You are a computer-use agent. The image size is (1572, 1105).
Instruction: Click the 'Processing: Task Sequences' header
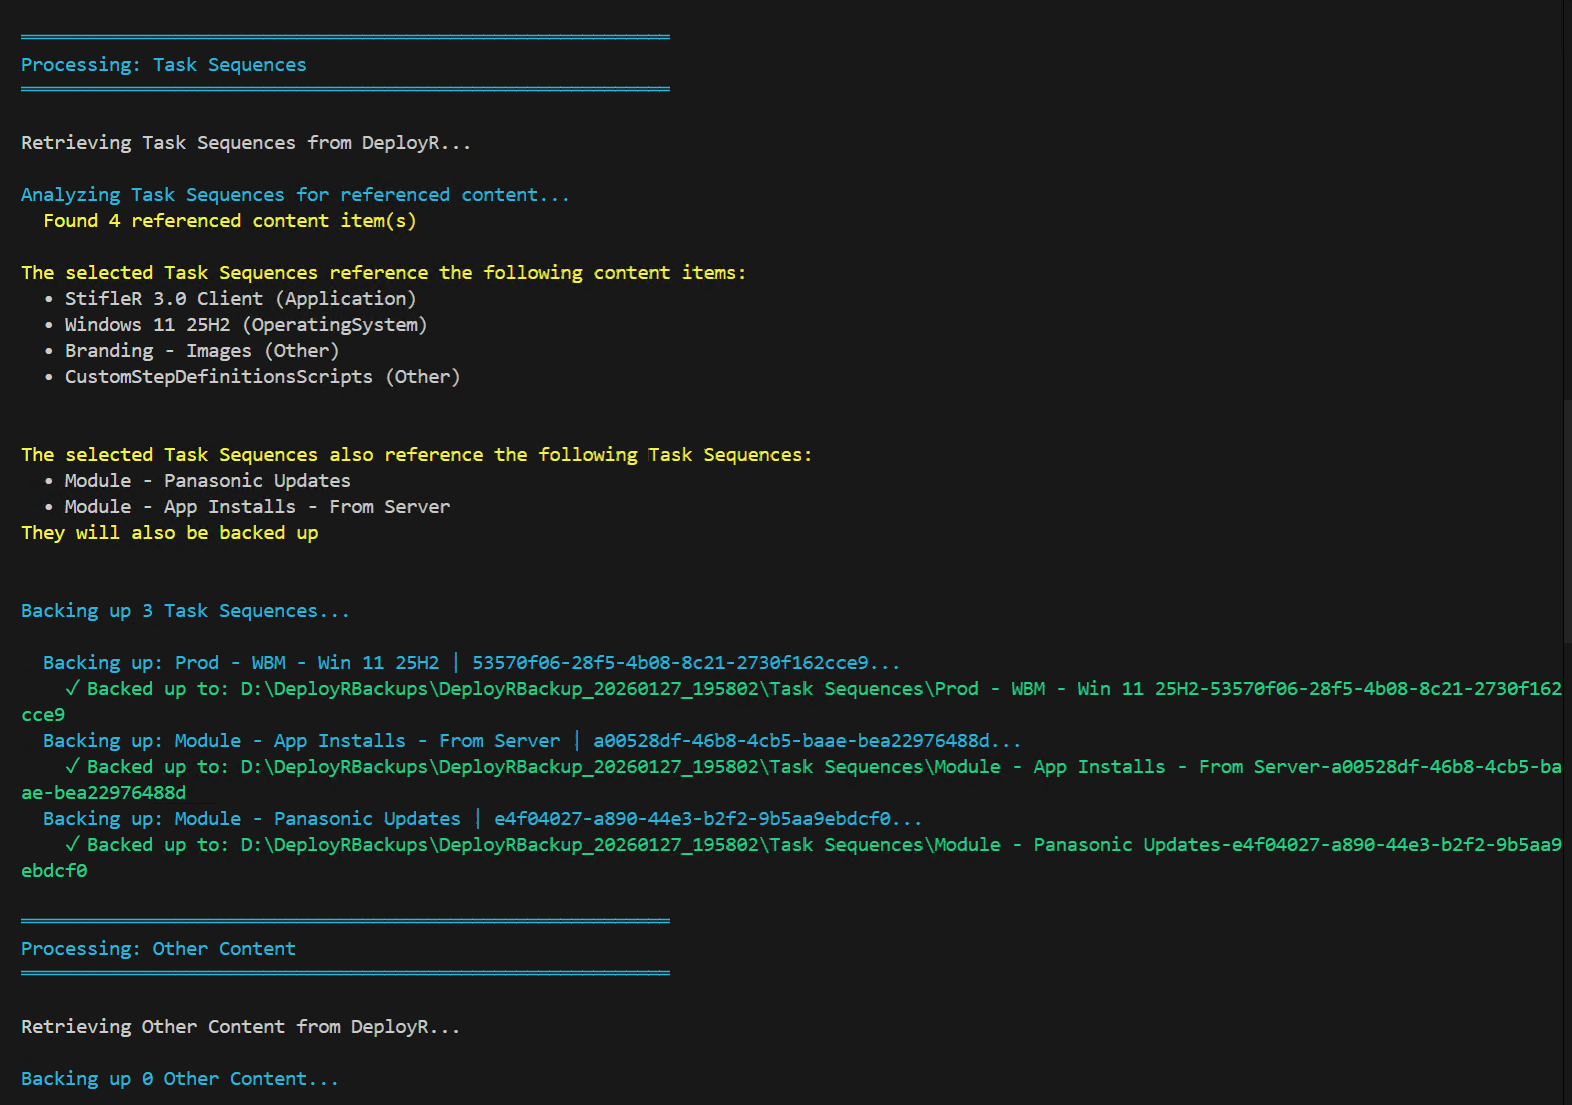pos(164,65)
